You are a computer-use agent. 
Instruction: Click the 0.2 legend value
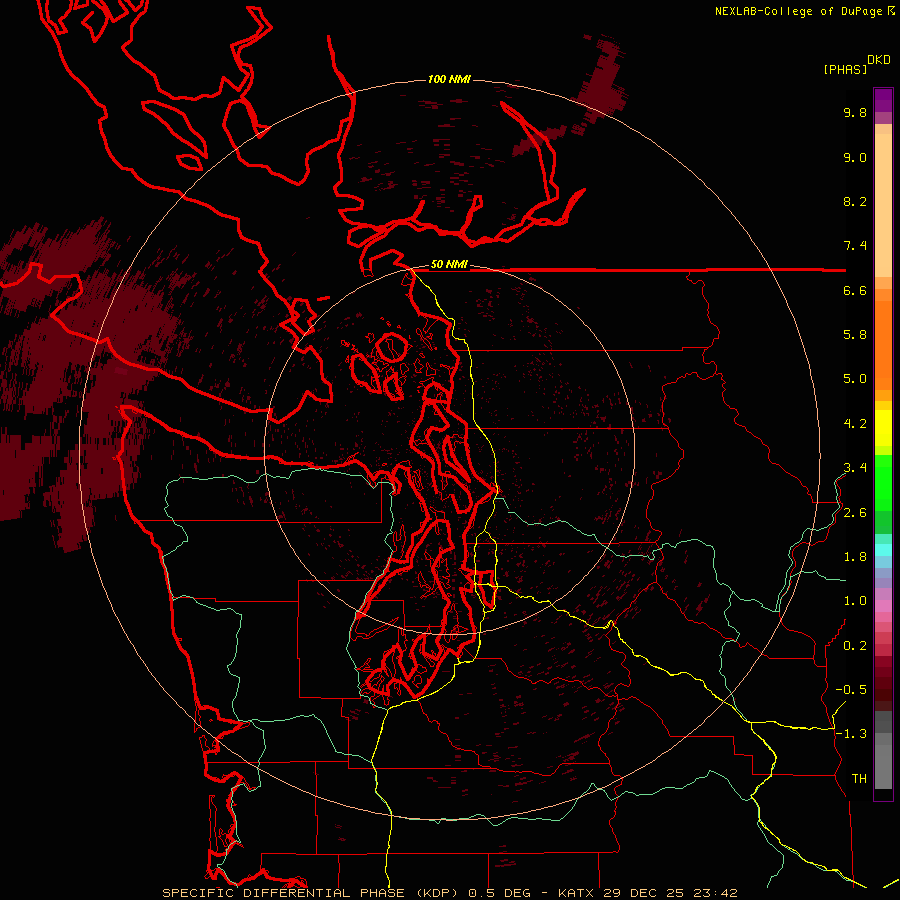855,646
